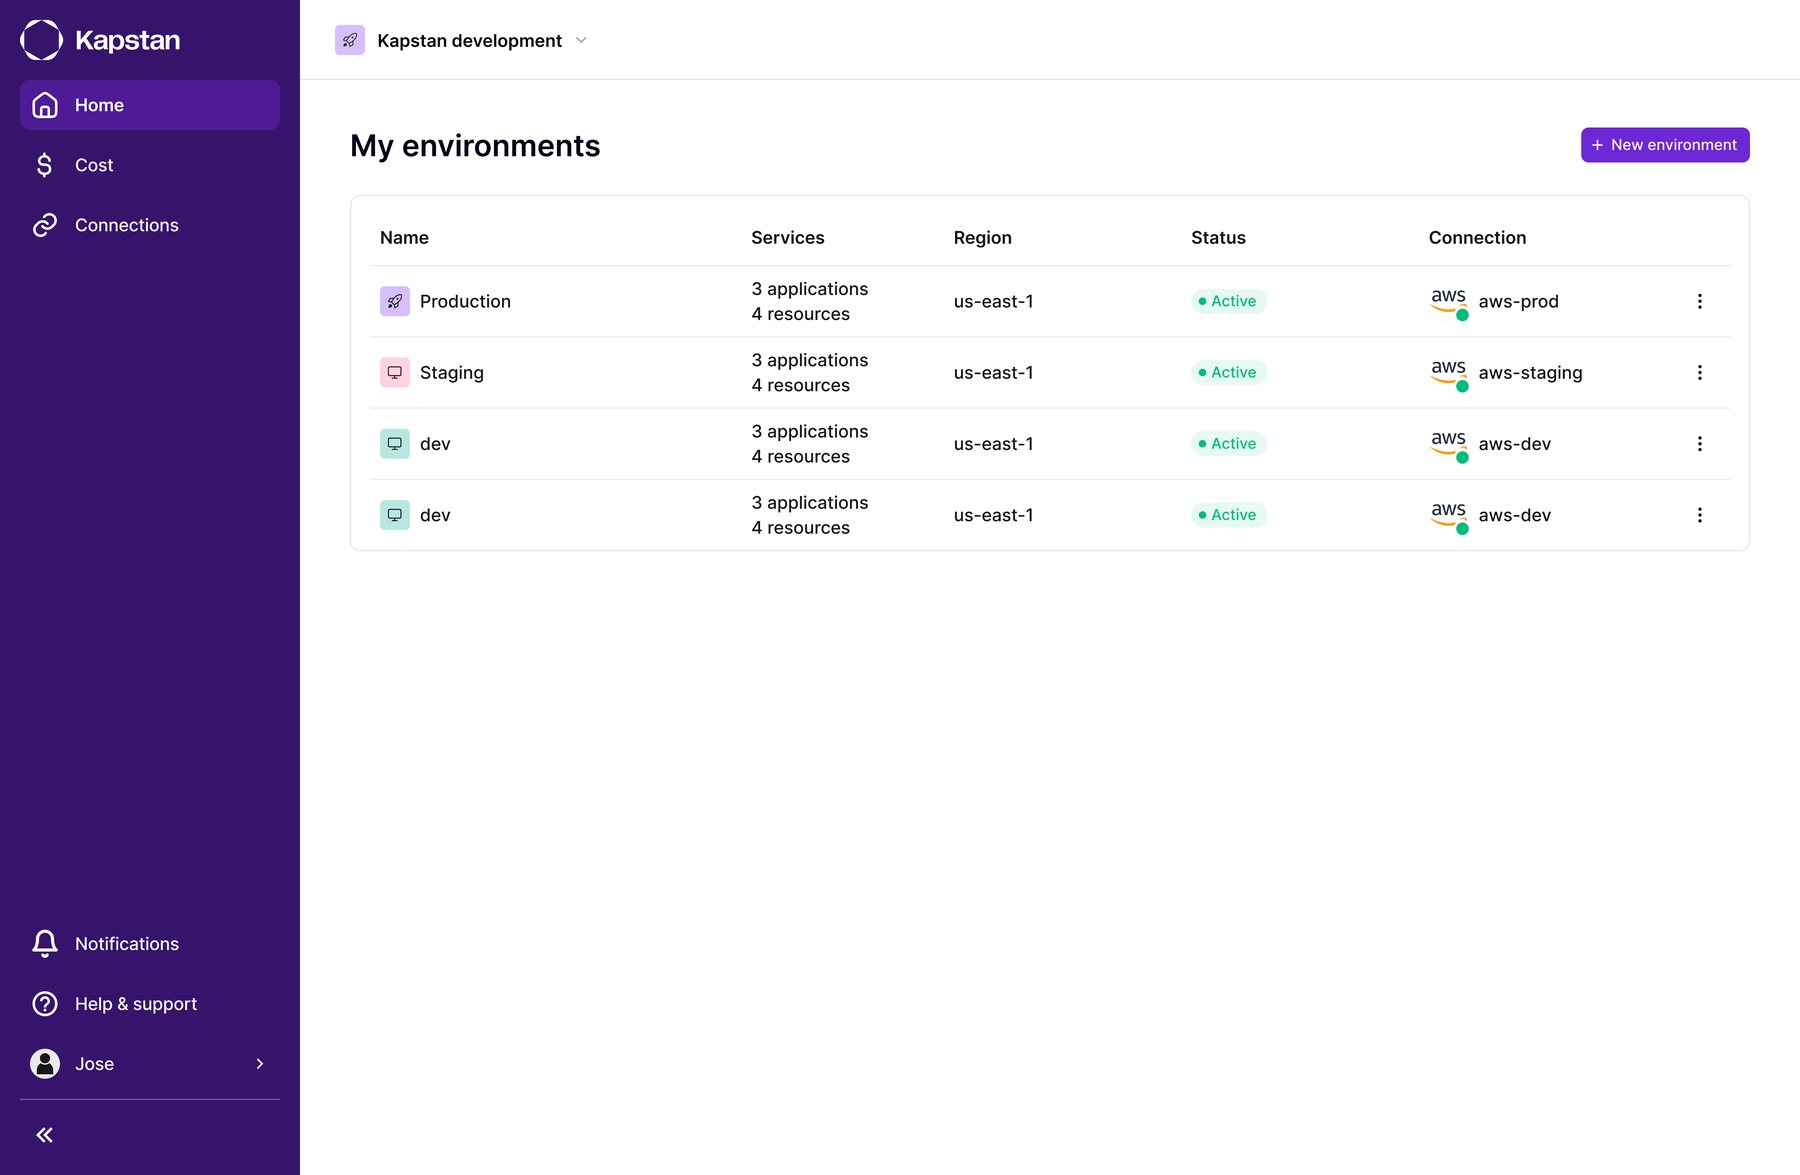Image resolution: width=1800 pixels, height=1175 pixels.
Task: Open the three-dot menu for Production
Action: pyautogui.click(x=1699, y=301)
